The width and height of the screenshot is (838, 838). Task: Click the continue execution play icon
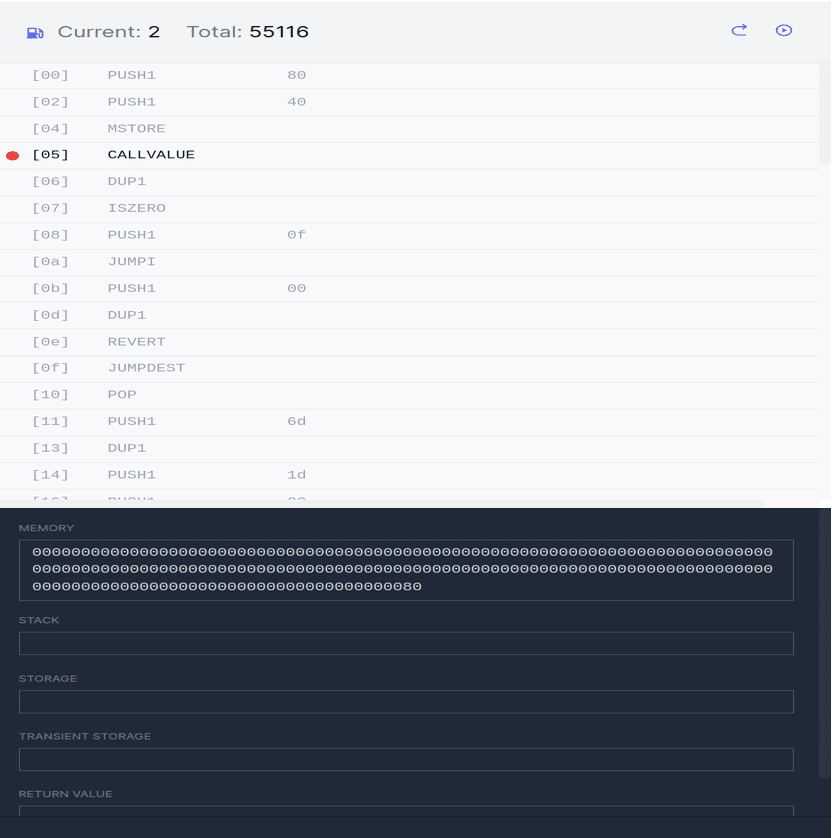pos(783,30)
